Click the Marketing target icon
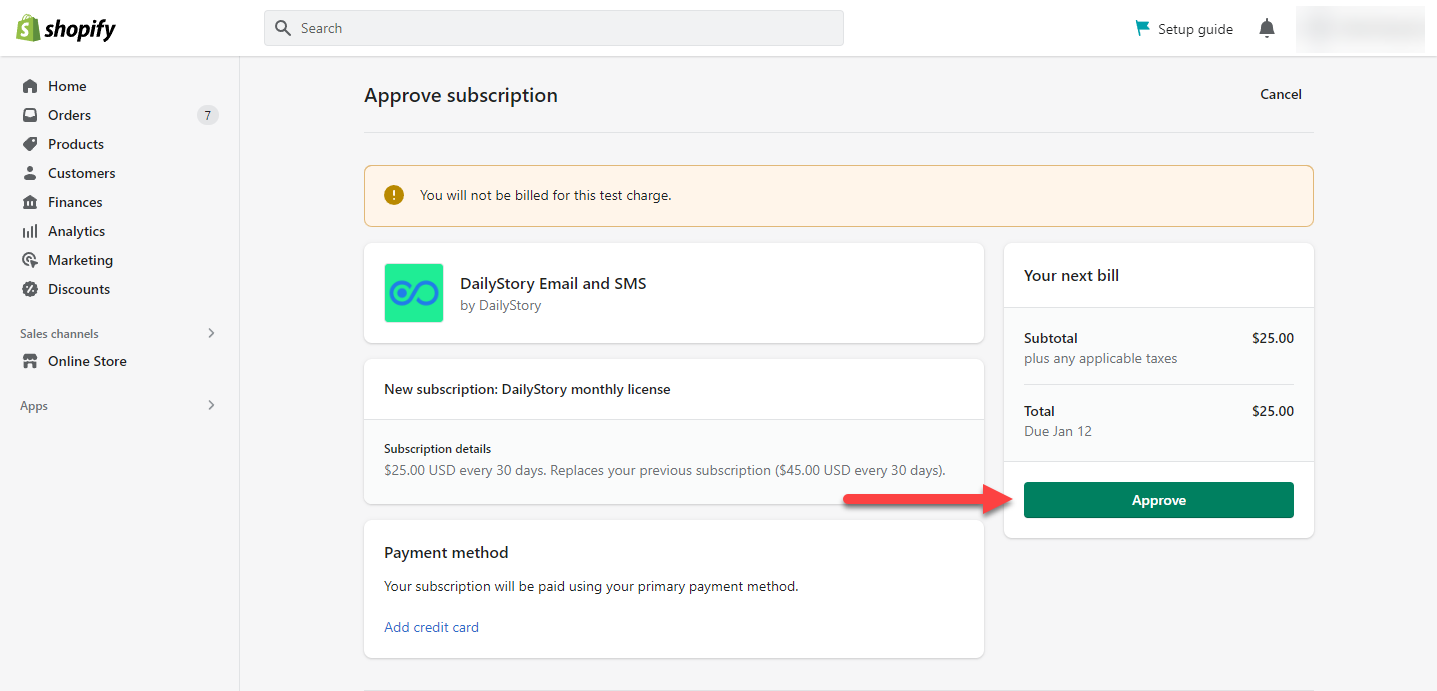The height and width of the screenshot is (691, 1437). (30, 260)
